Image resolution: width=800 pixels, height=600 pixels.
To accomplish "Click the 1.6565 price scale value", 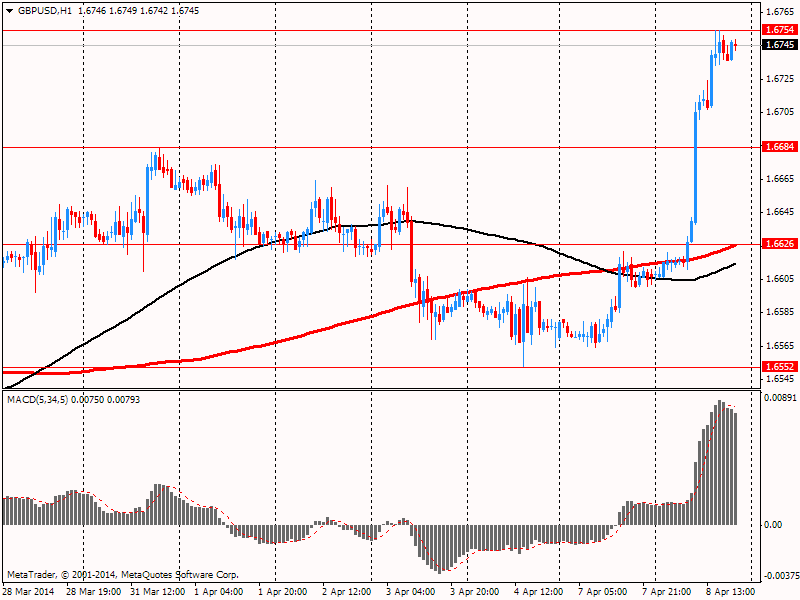I will click(780, 345).
